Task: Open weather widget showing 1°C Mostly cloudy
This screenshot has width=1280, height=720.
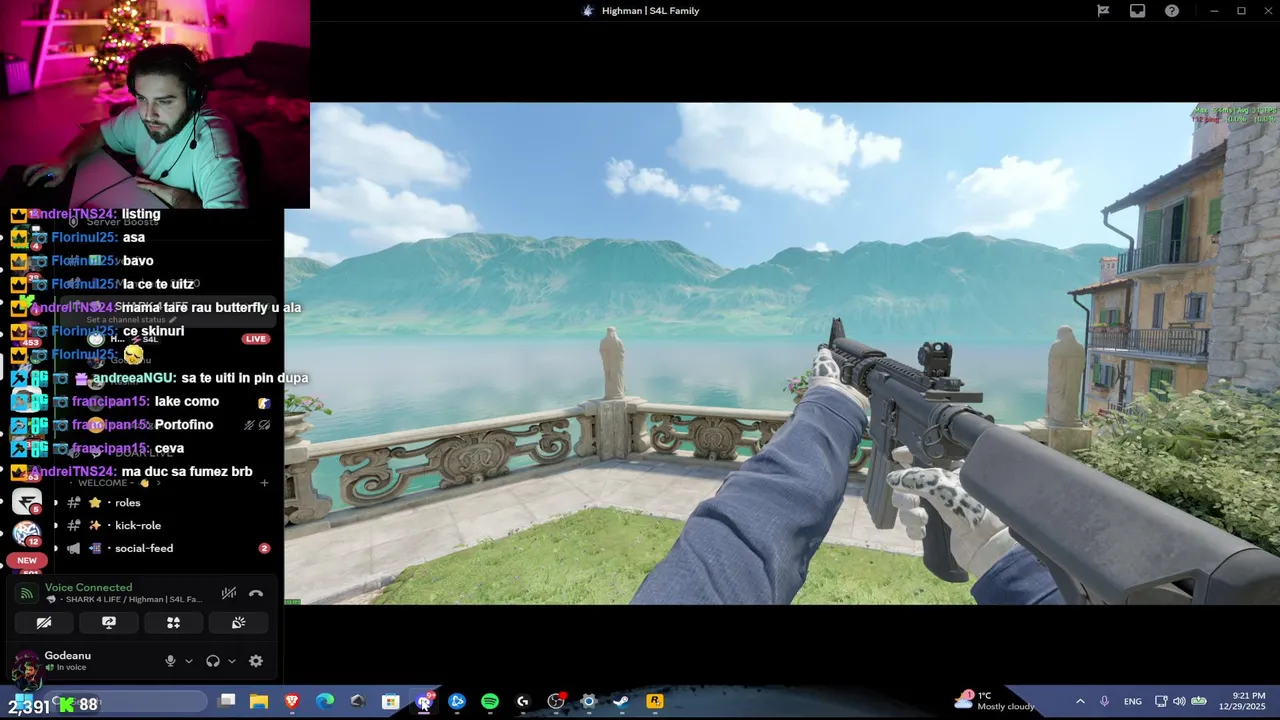Action: tap(996, 701)
